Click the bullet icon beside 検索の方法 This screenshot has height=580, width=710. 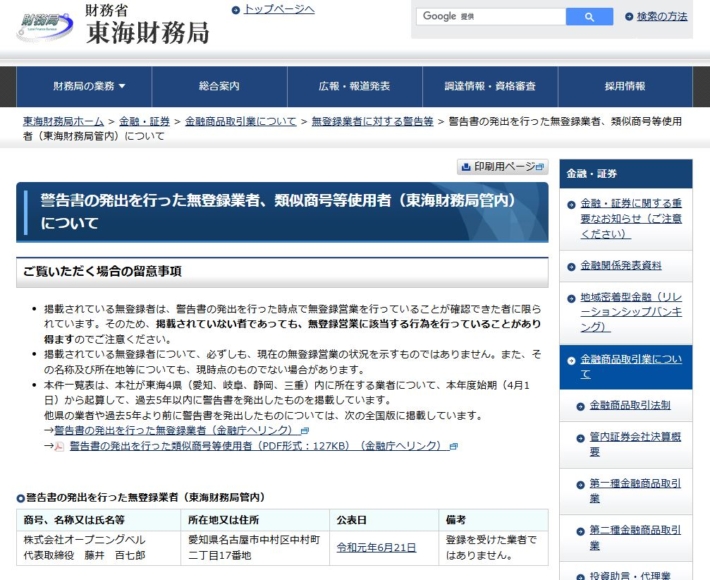click(x=629, y=17)
